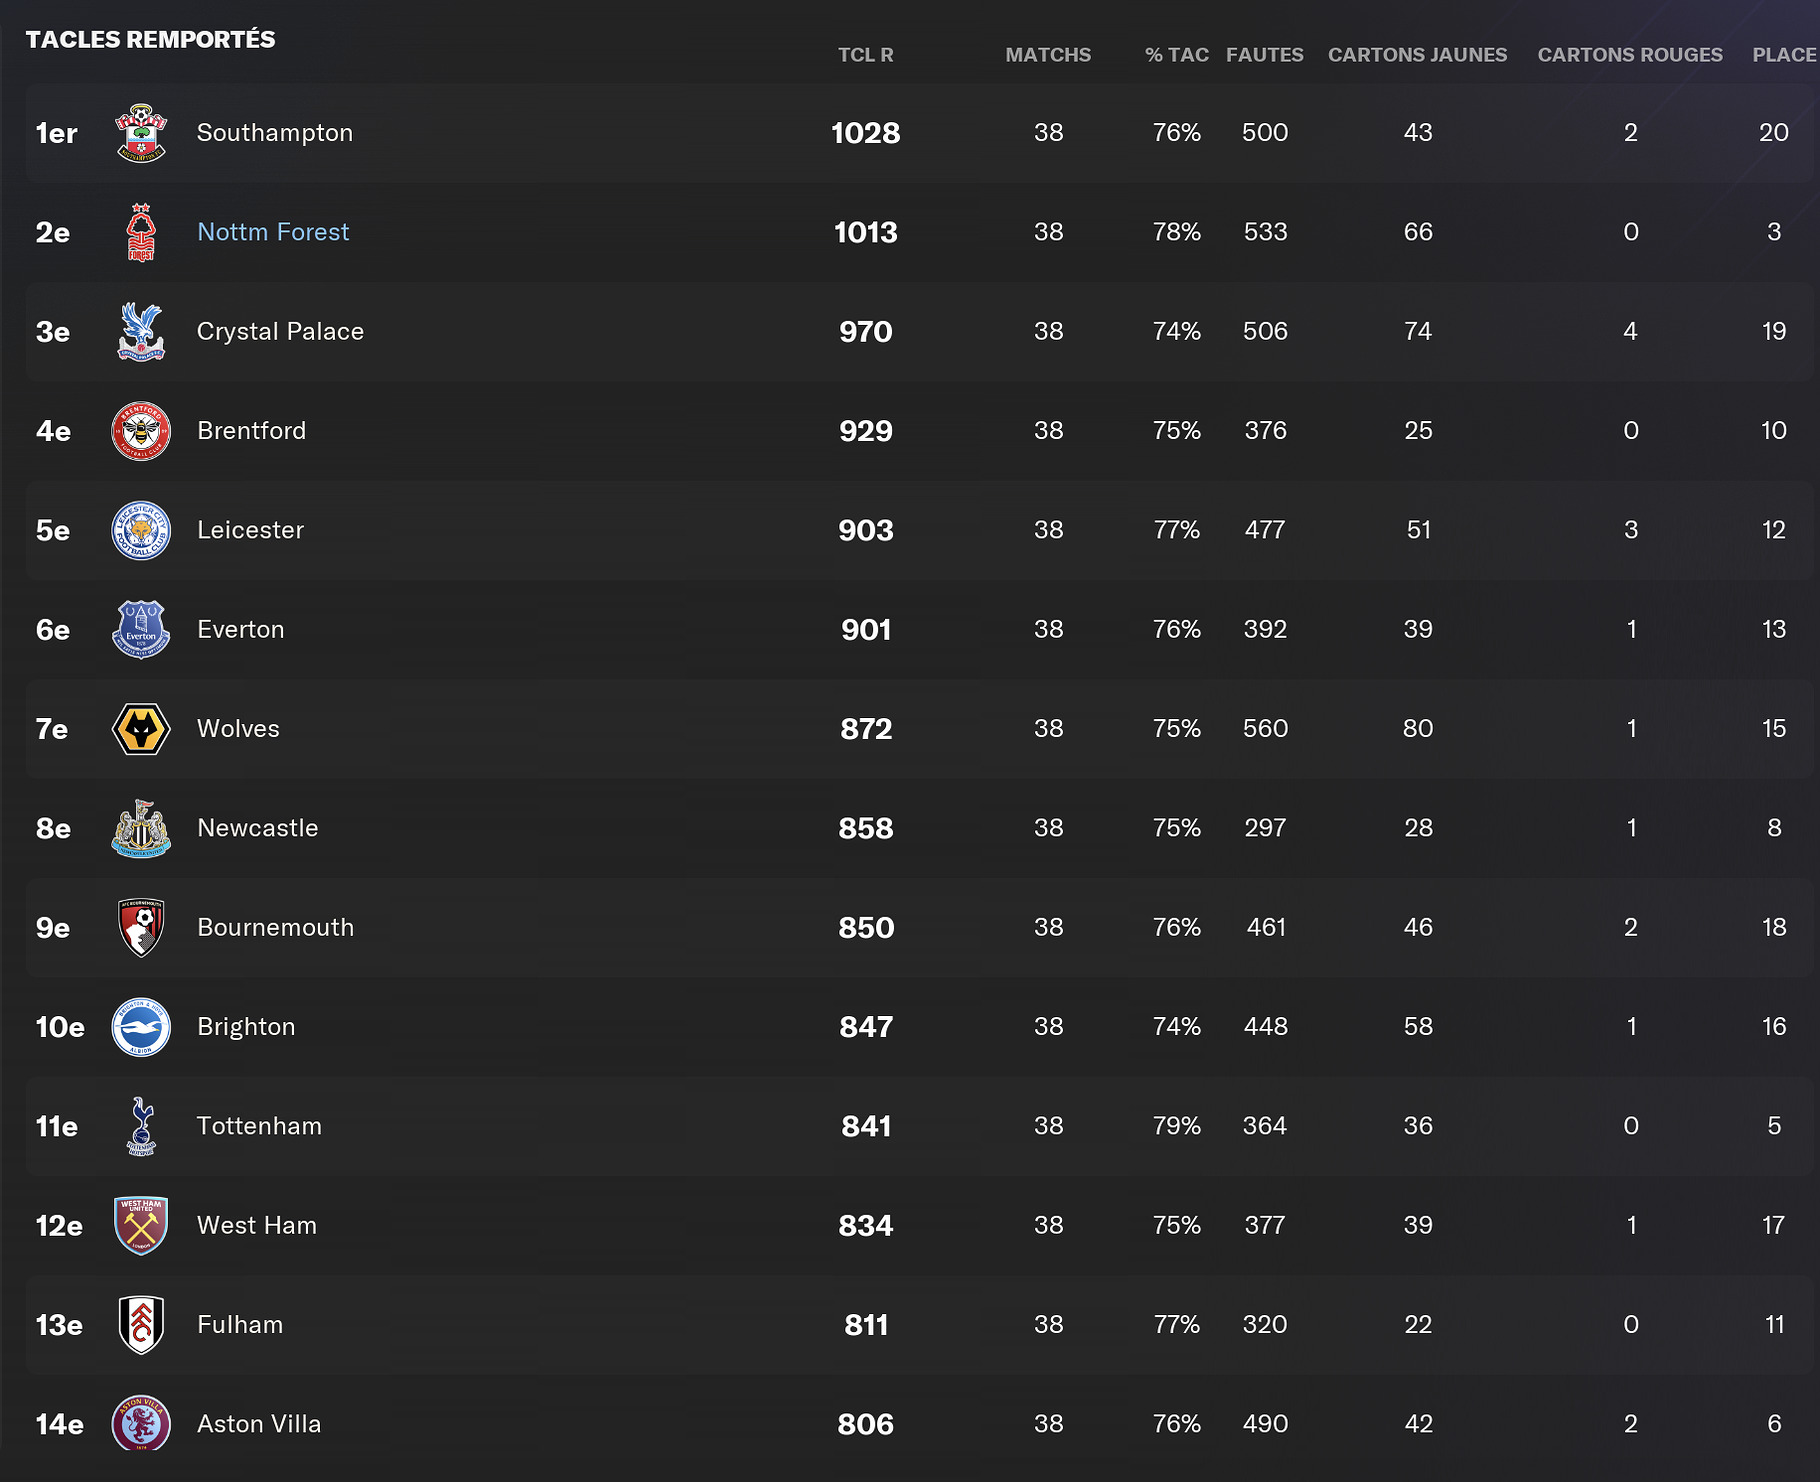Click the Tottenham cockerel crest

point(141,1126)
